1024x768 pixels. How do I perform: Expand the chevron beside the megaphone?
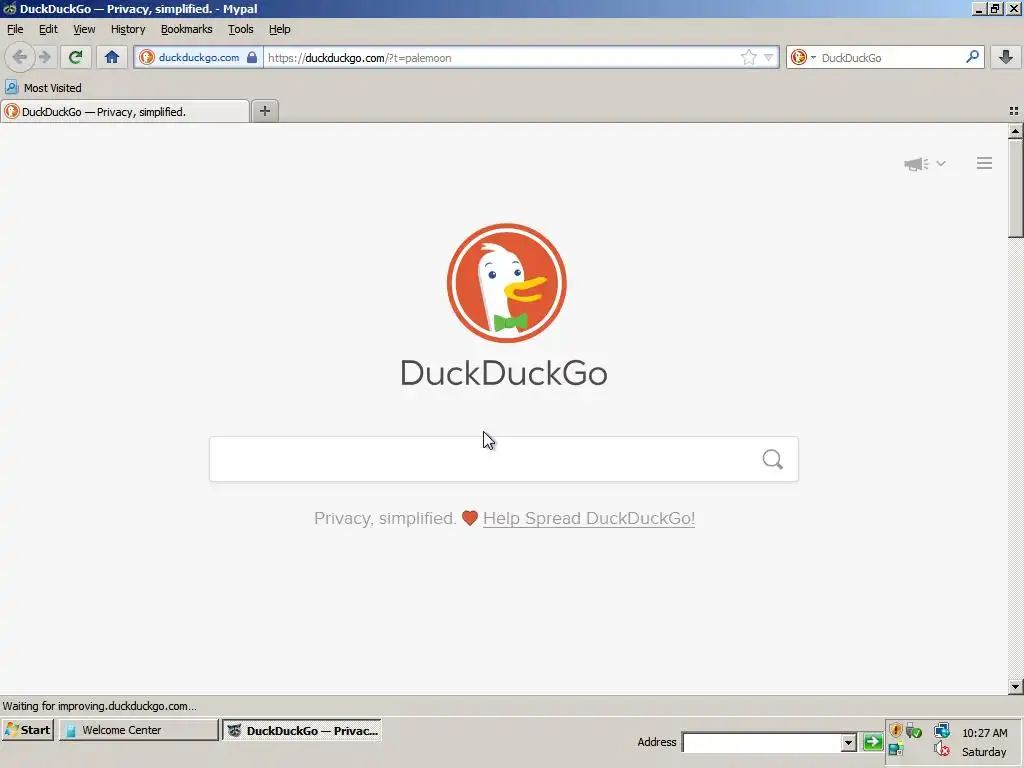coord(940,163)
